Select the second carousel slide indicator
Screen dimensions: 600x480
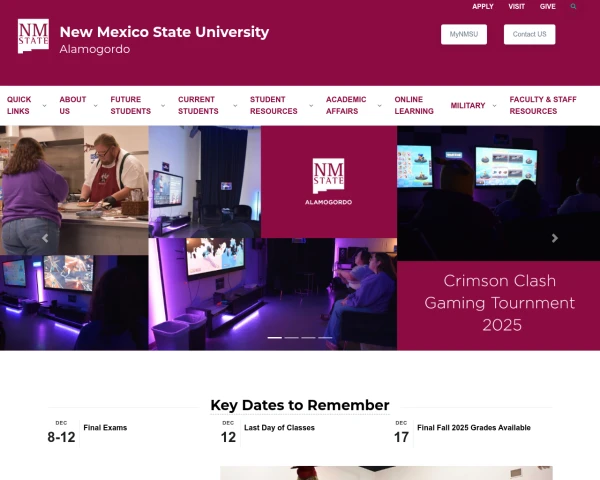[x=292, y=338]
